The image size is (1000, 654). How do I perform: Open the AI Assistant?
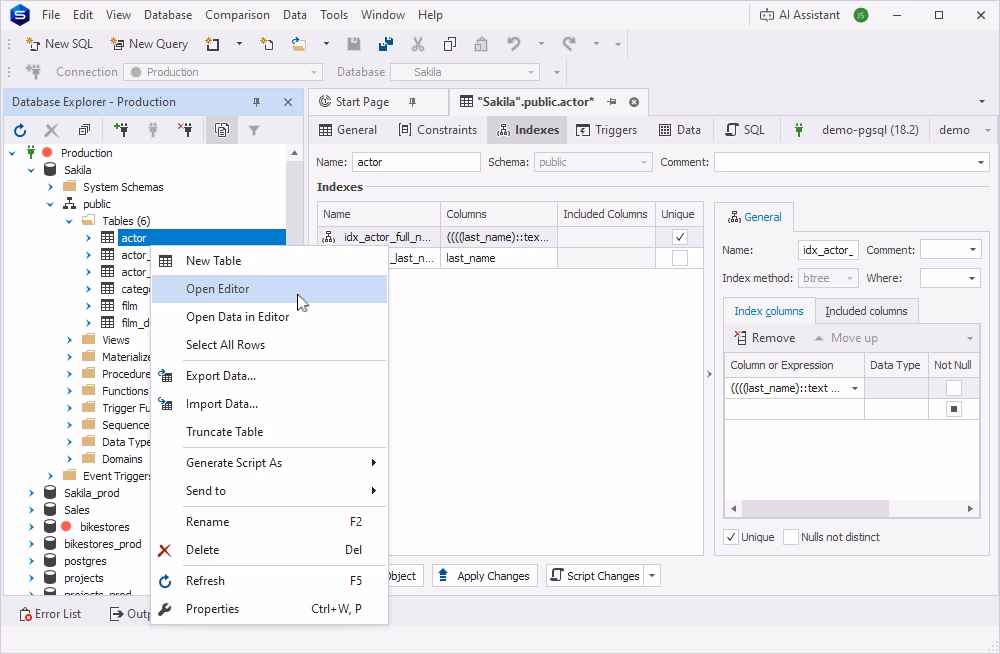[800, 15]
